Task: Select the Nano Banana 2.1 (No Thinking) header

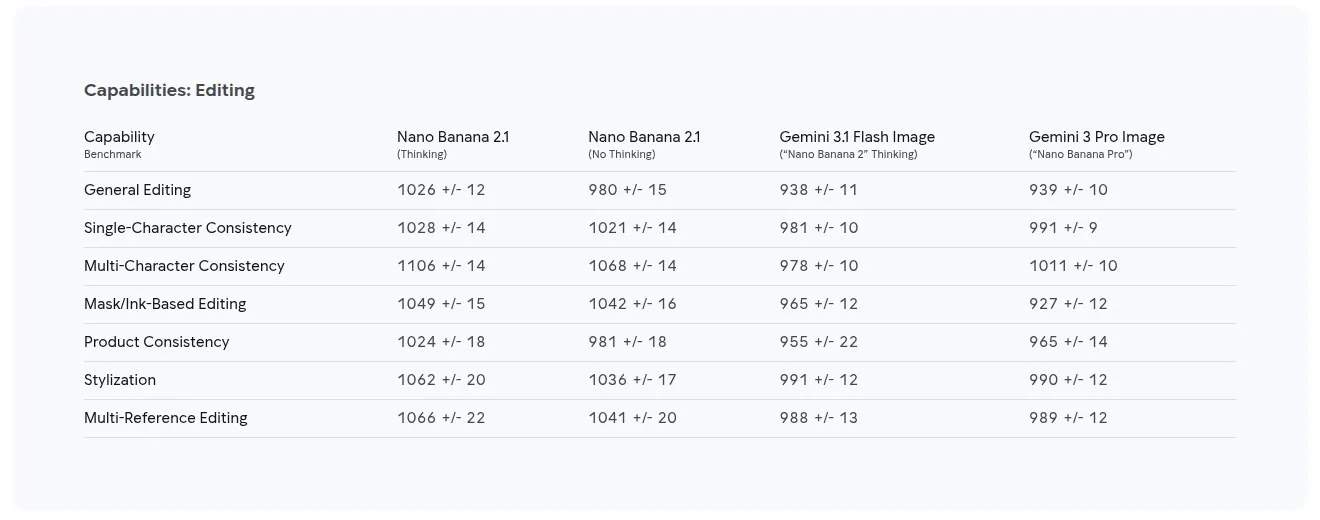Action: (x=644, y=144)
